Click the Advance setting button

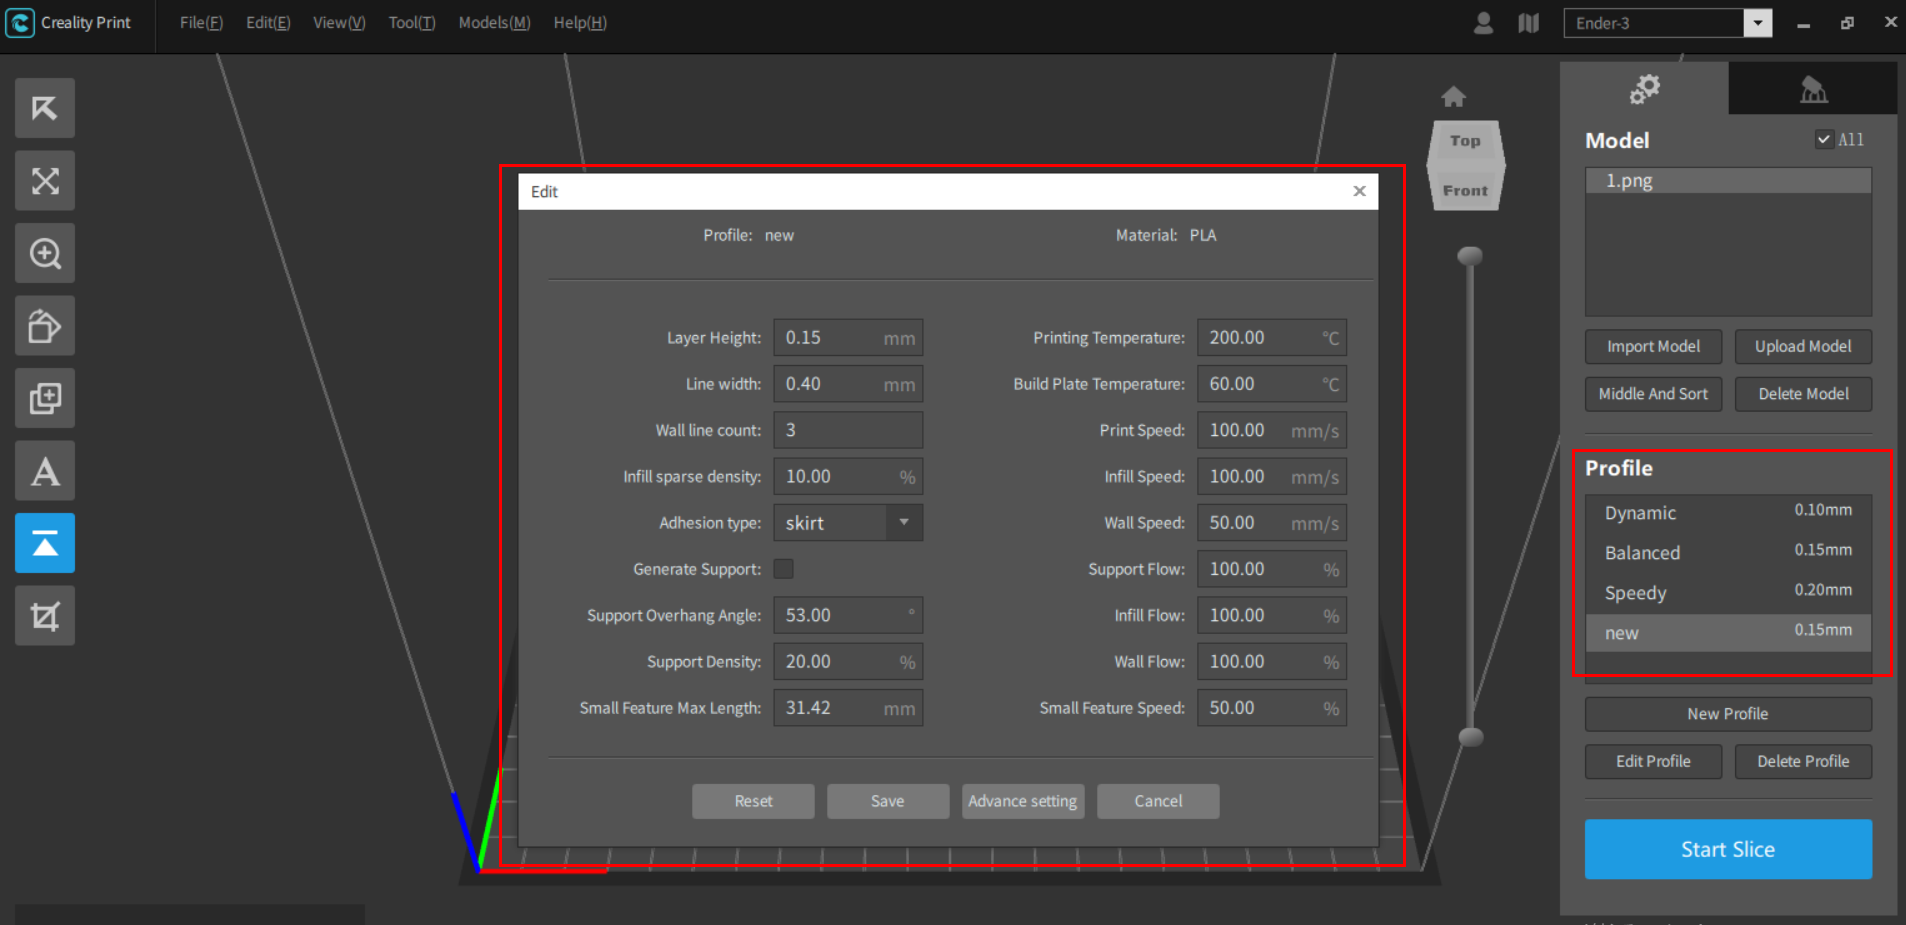click(1022, 800)
